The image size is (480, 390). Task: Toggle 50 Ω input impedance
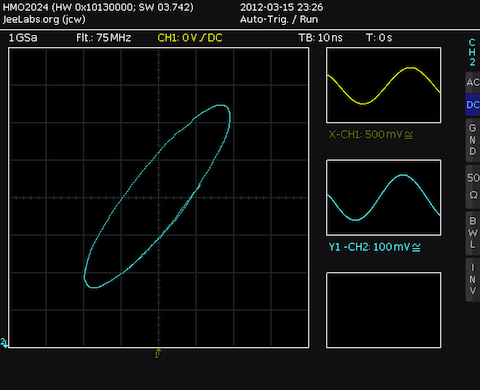click(x=473, y=186)
